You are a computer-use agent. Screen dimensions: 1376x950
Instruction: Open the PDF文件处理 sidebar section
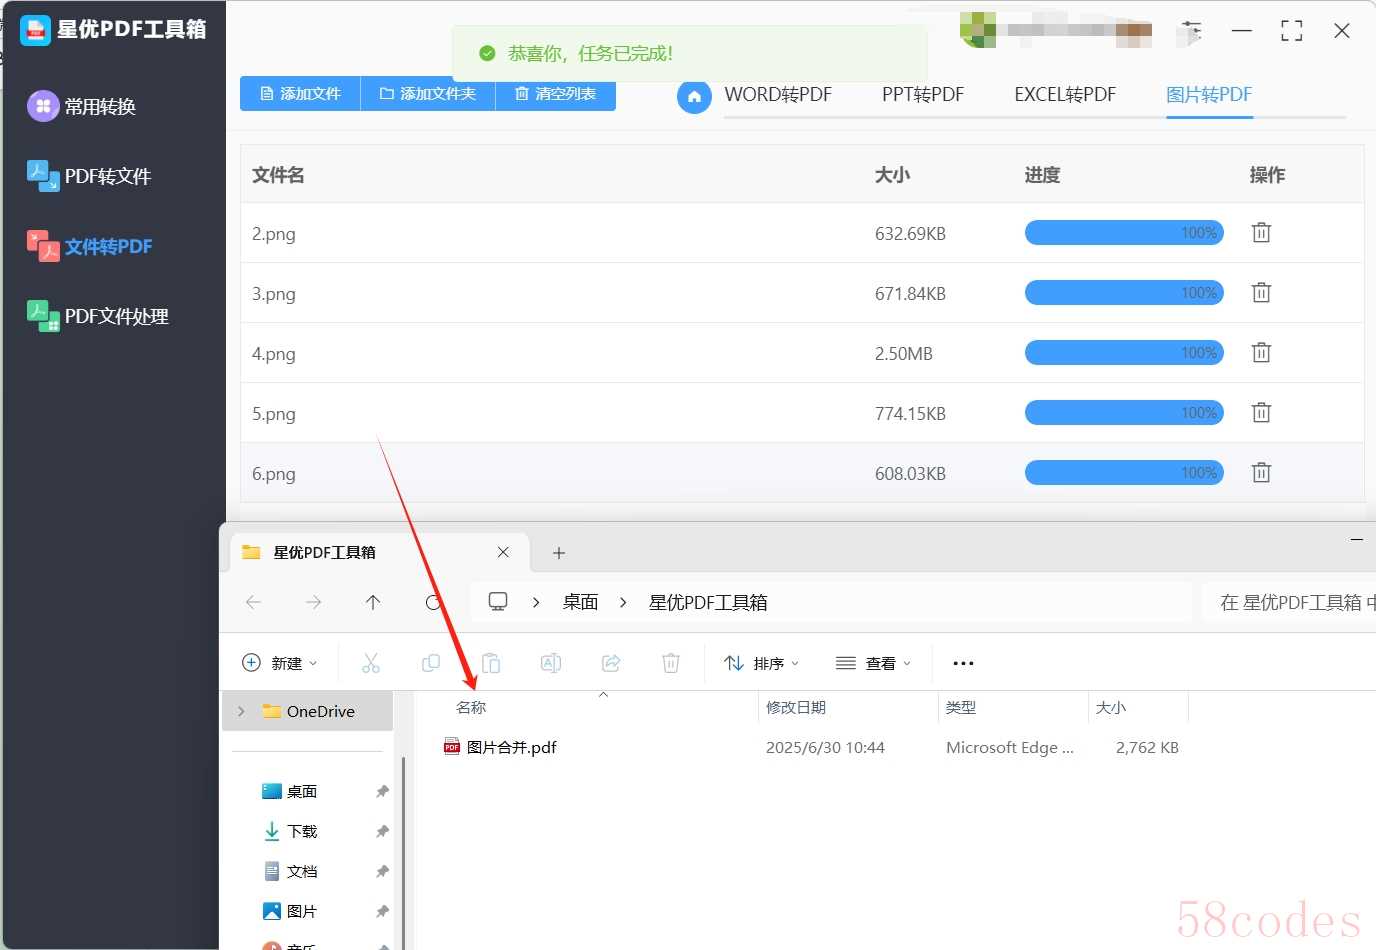point(98,316)
